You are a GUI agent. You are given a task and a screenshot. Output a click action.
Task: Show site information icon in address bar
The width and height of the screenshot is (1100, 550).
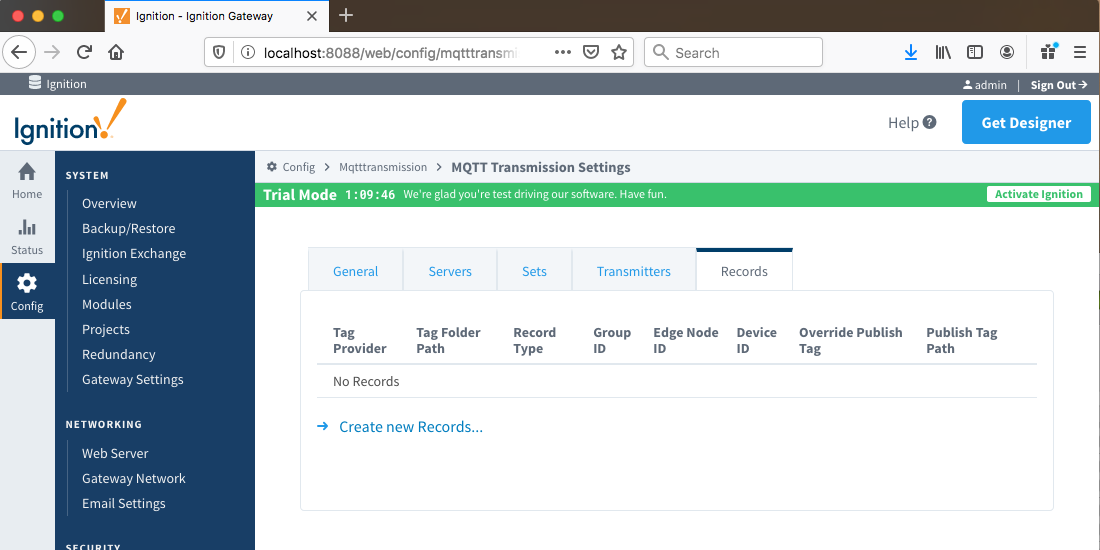[246, 52]
